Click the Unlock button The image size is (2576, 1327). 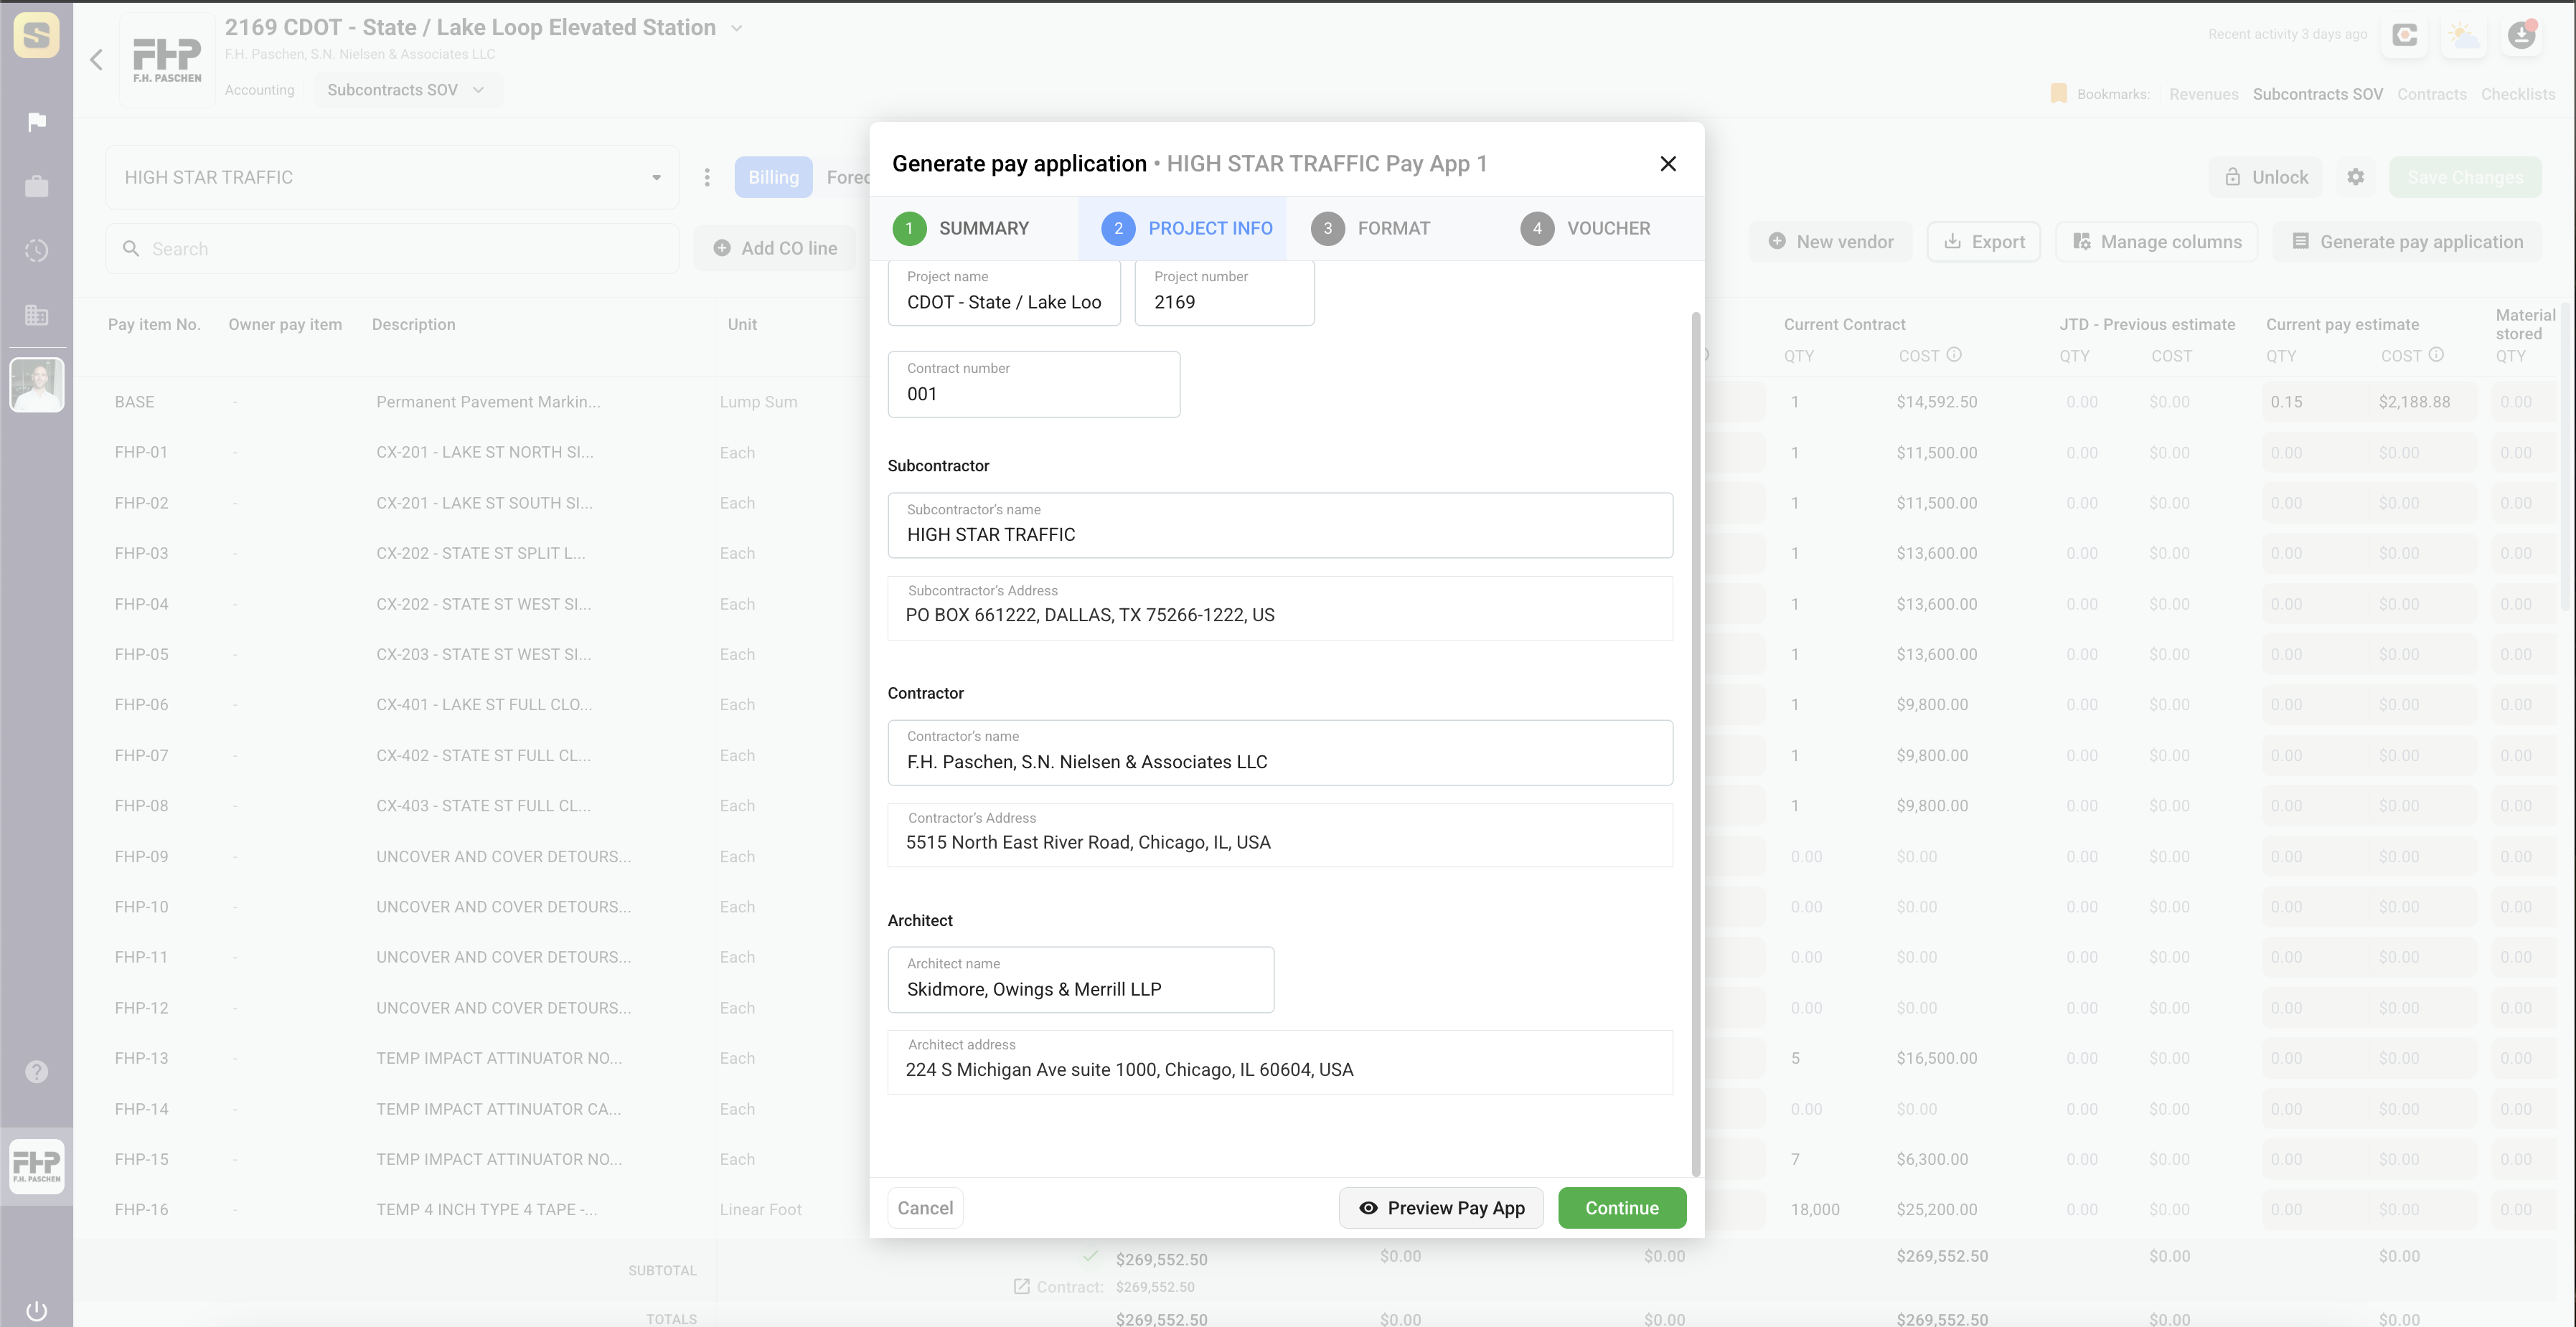pyautogui.click(x=2266, y=177)
